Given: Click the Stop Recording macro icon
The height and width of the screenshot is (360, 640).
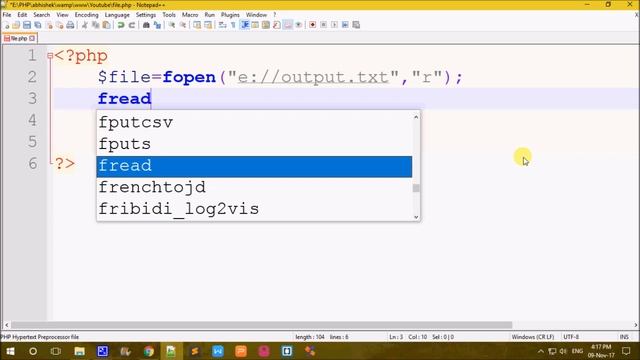Looking at the screenshot, I should 323,25.
